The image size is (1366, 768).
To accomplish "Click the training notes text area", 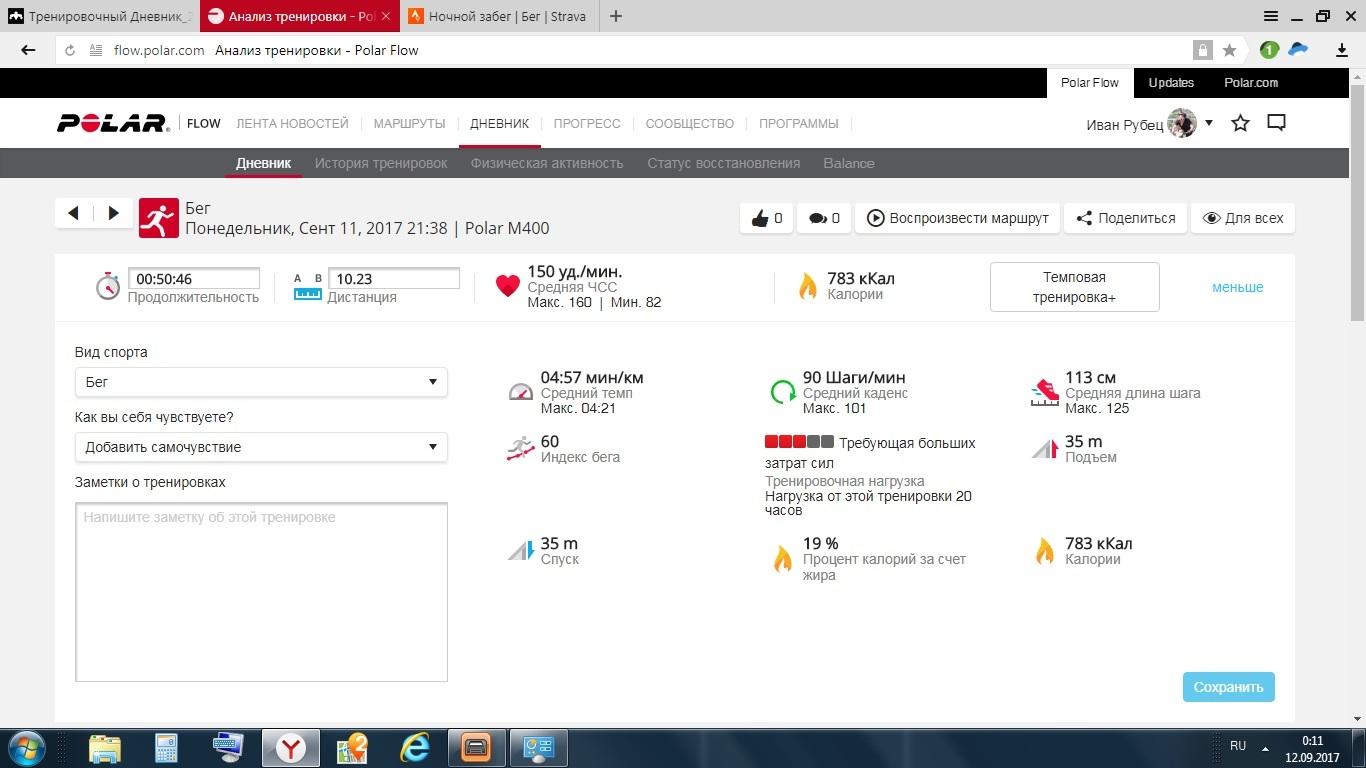I will coord(261,592).
